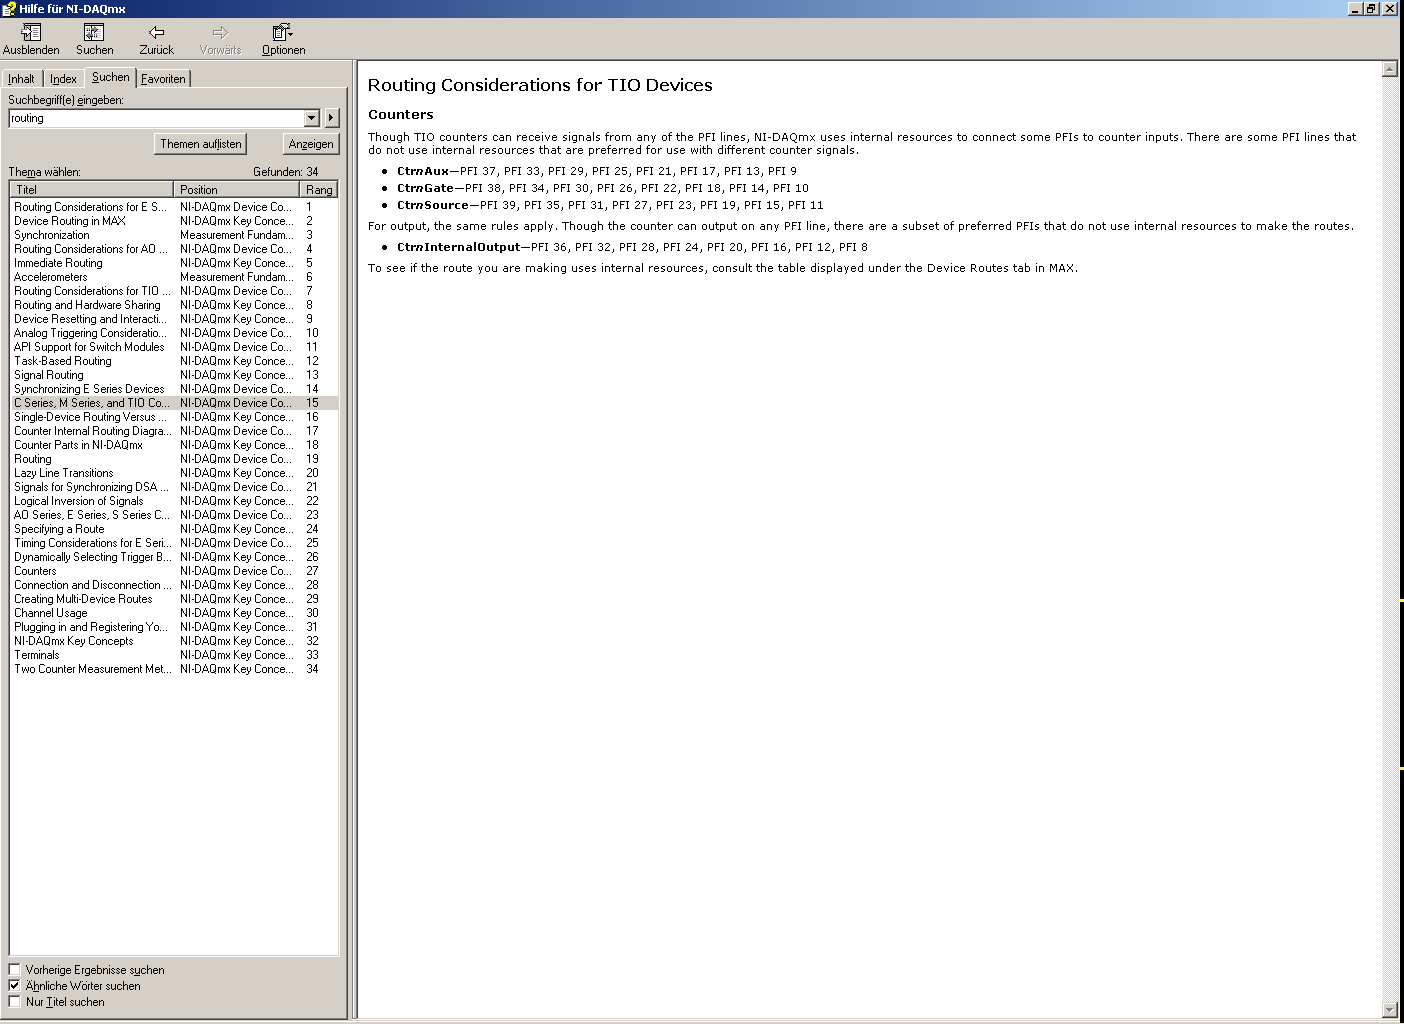Select the 'Counters' search result

coord(174,571)
